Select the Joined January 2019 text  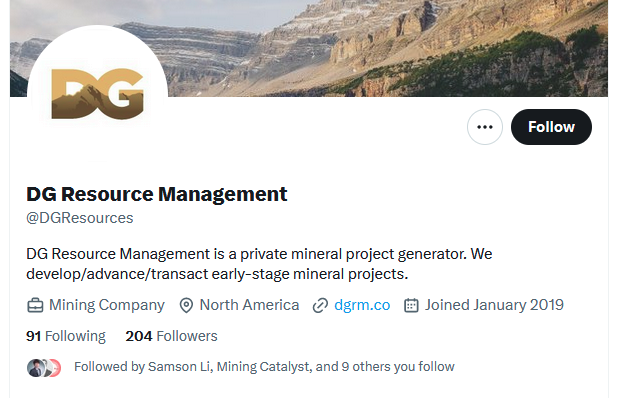(494, 305)
